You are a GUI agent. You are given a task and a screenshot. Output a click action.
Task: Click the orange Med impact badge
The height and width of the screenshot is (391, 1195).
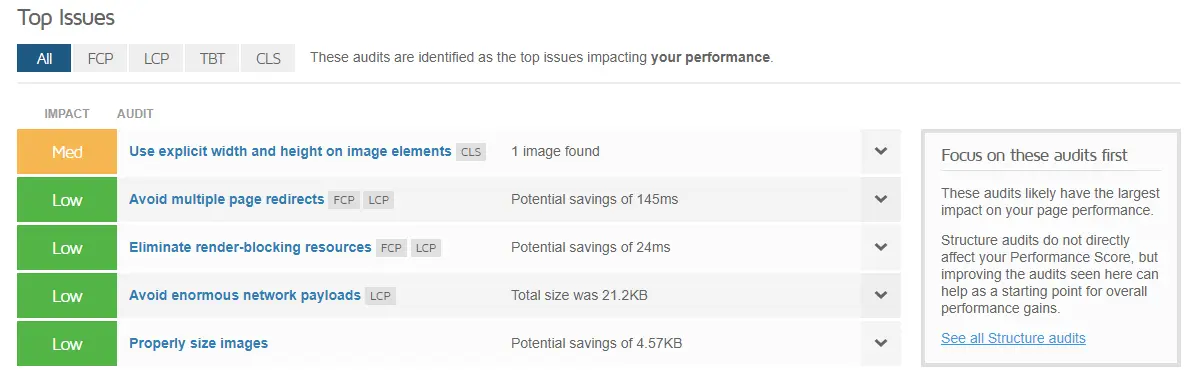click(x=67, y=152)
